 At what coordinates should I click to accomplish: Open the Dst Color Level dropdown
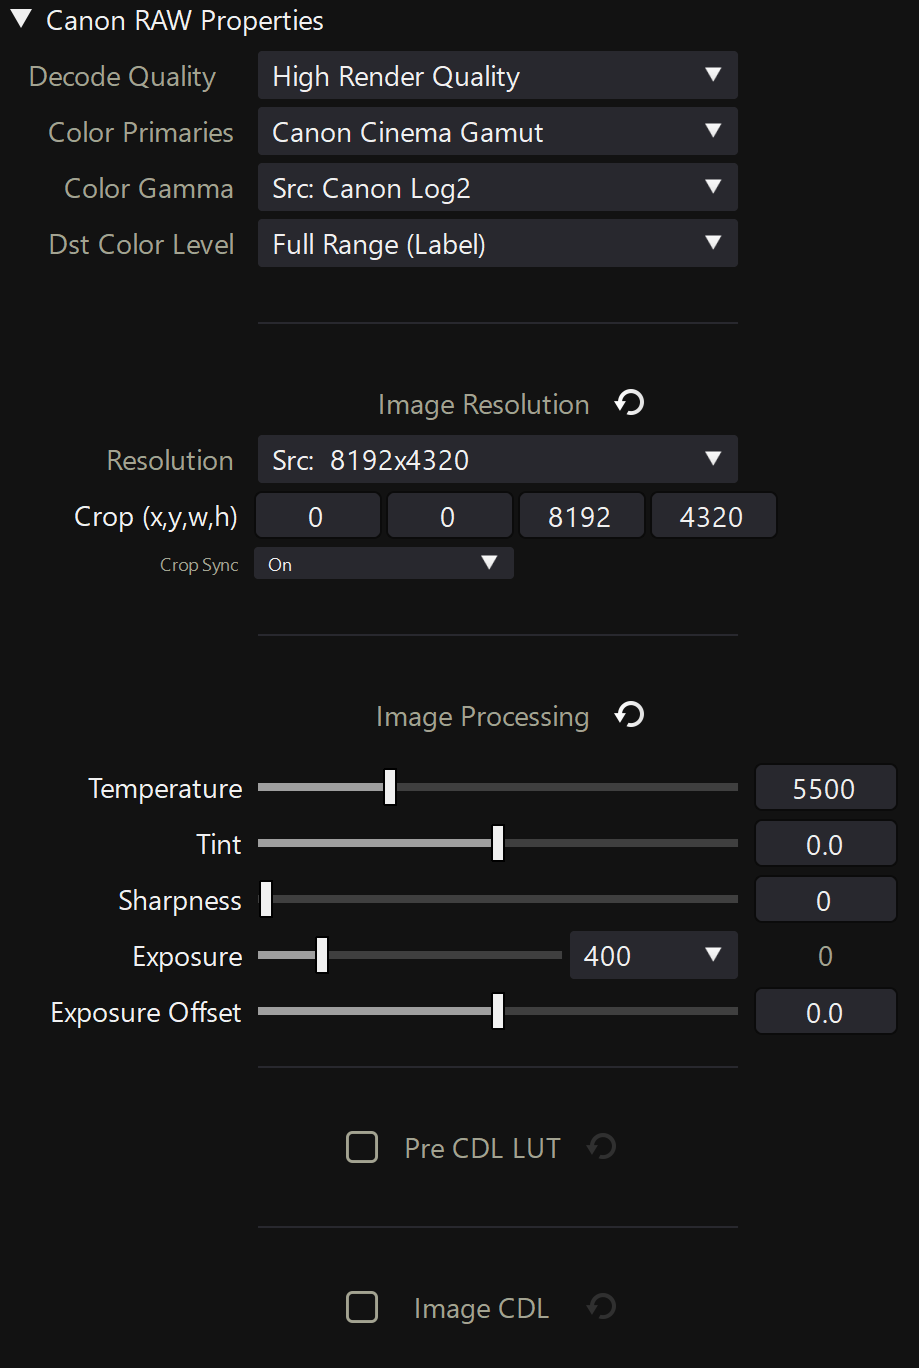498,244
